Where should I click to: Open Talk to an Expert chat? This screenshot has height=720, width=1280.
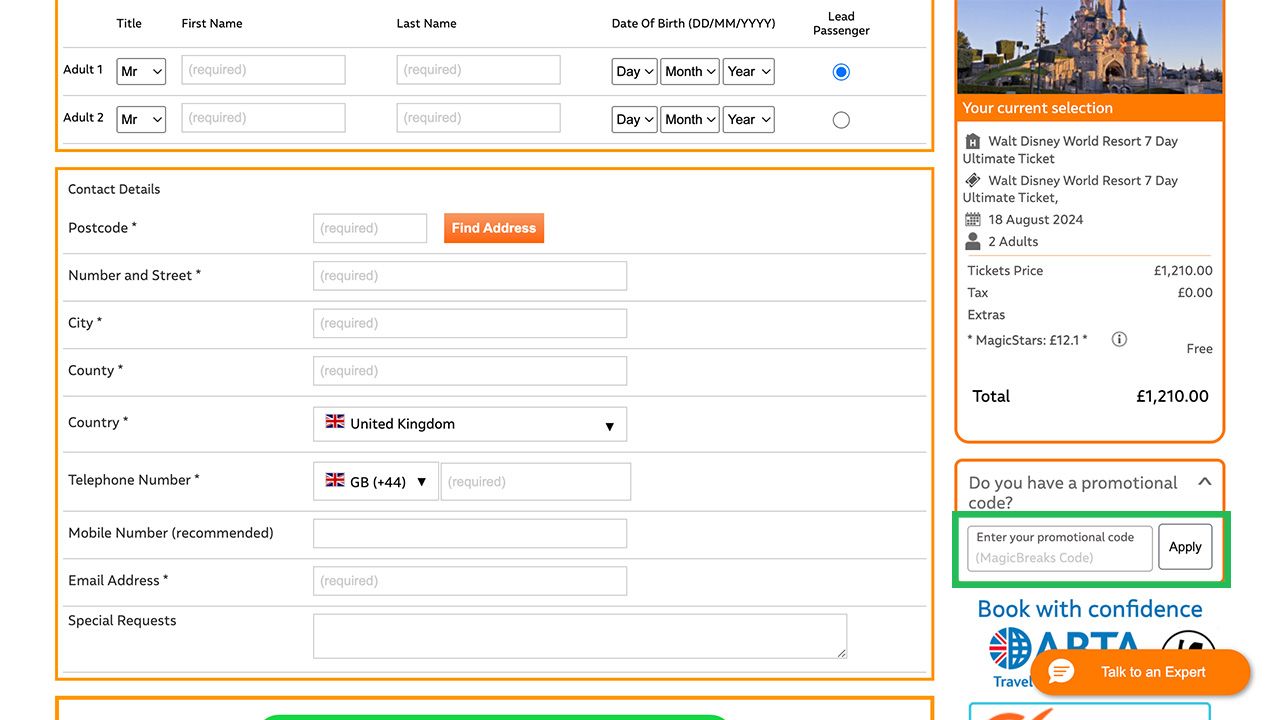(1141, 672)
